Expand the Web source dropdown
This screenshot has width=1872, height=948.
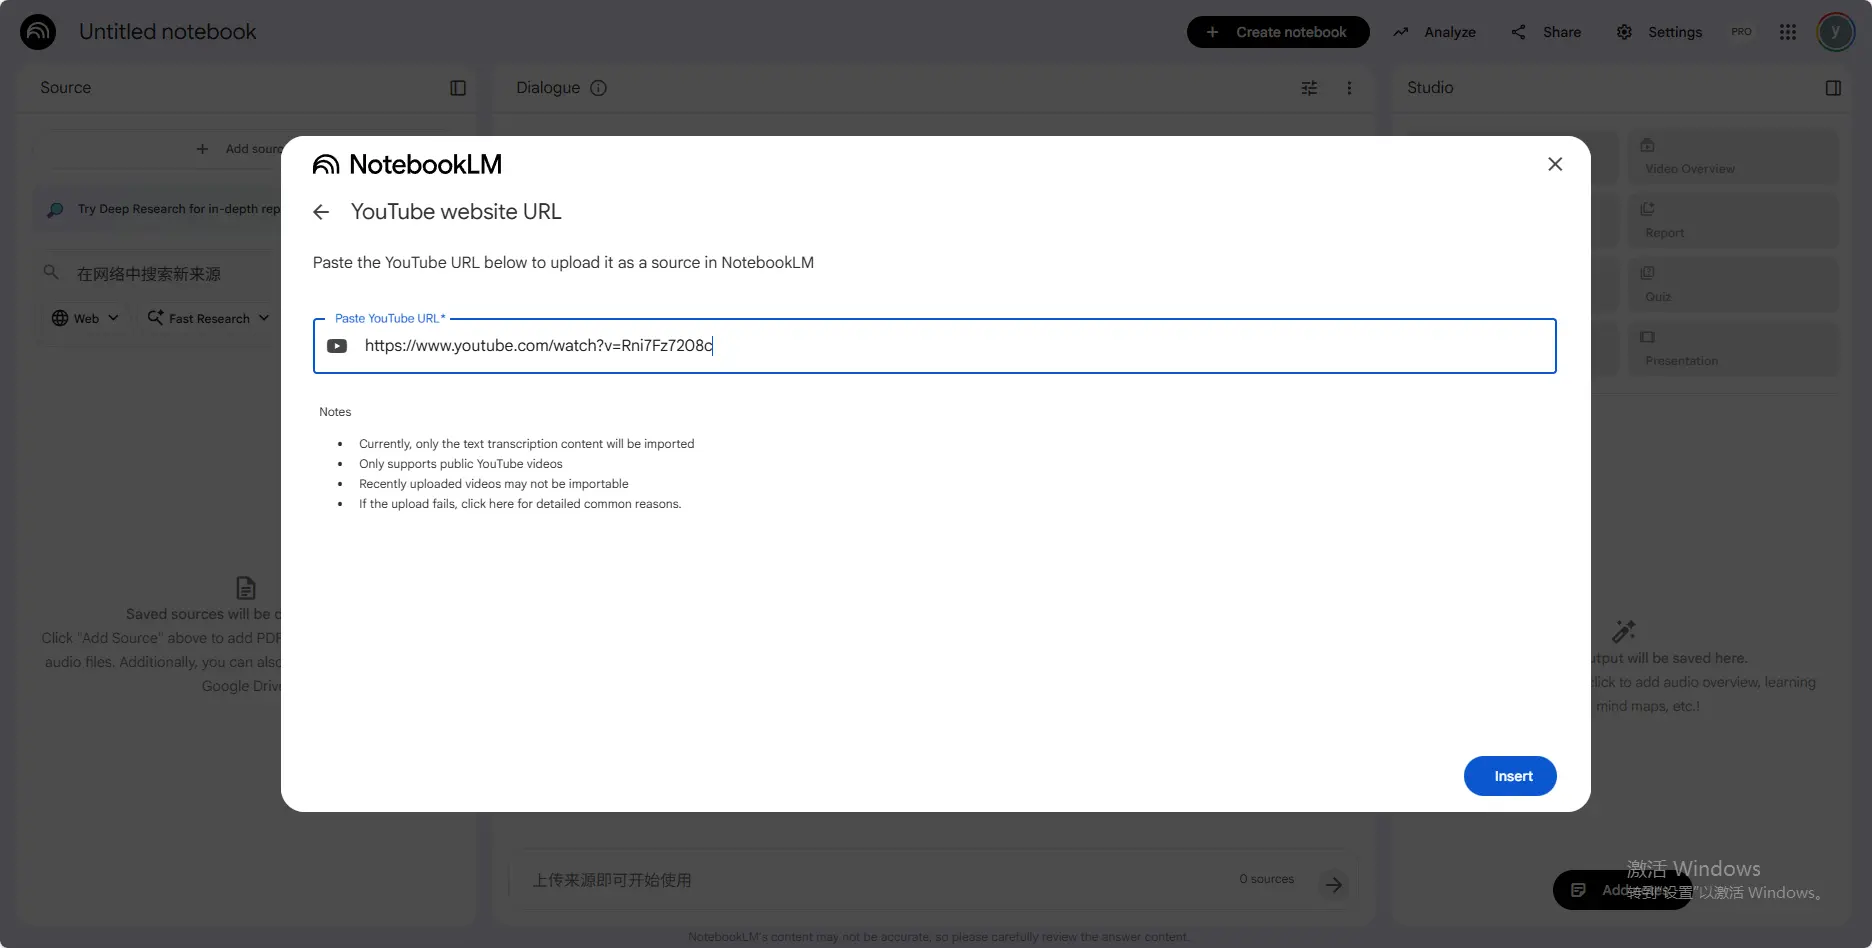coord(85,318)
